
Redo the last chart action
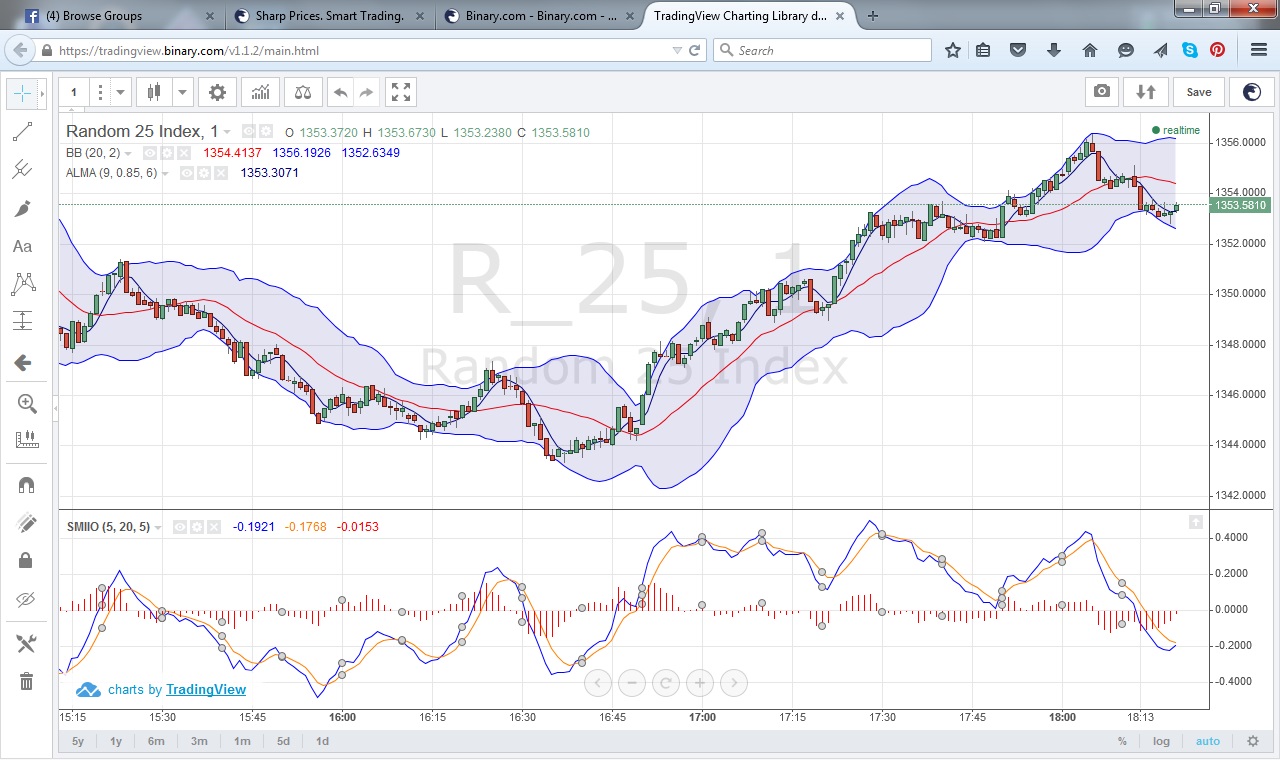pos(366,92)
